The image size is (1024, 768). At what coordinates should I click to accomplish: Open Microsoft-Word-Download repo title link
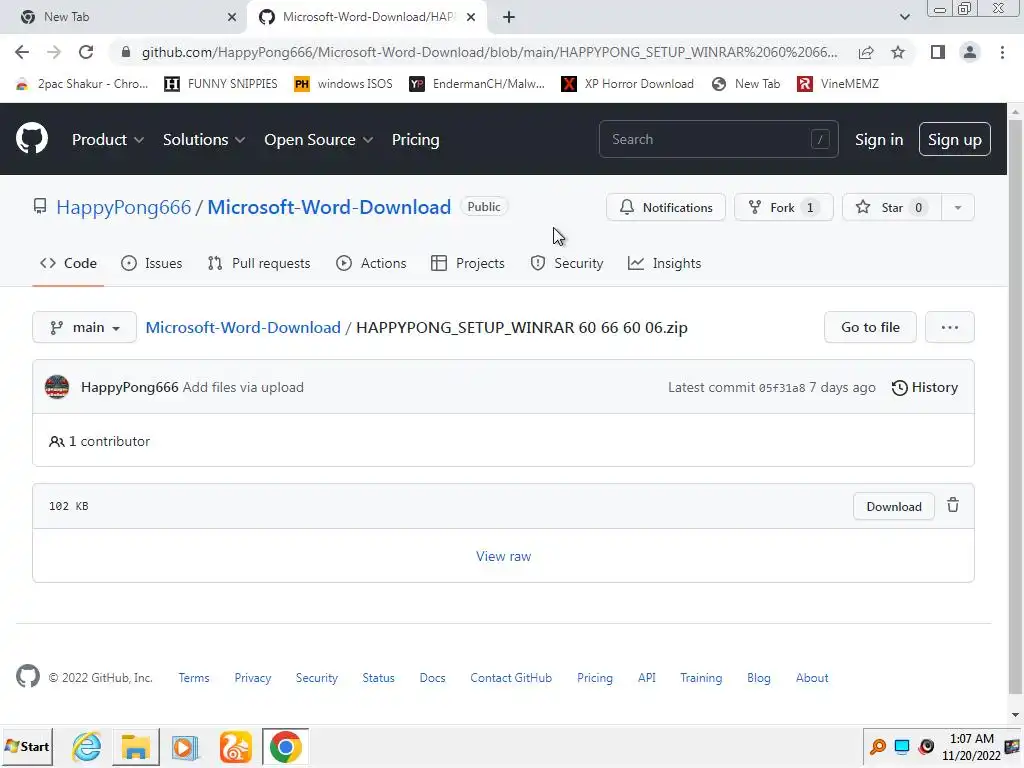click(x=329, y=207)
